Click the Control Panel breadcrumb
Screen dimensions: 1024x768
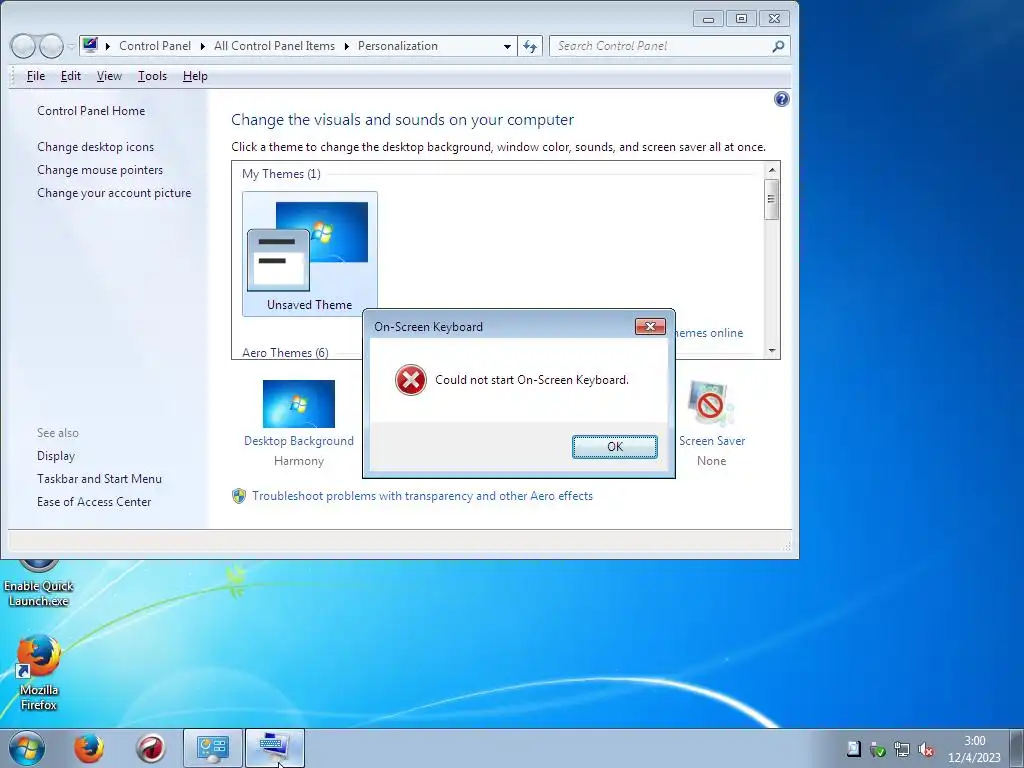[x=155, y=46]
